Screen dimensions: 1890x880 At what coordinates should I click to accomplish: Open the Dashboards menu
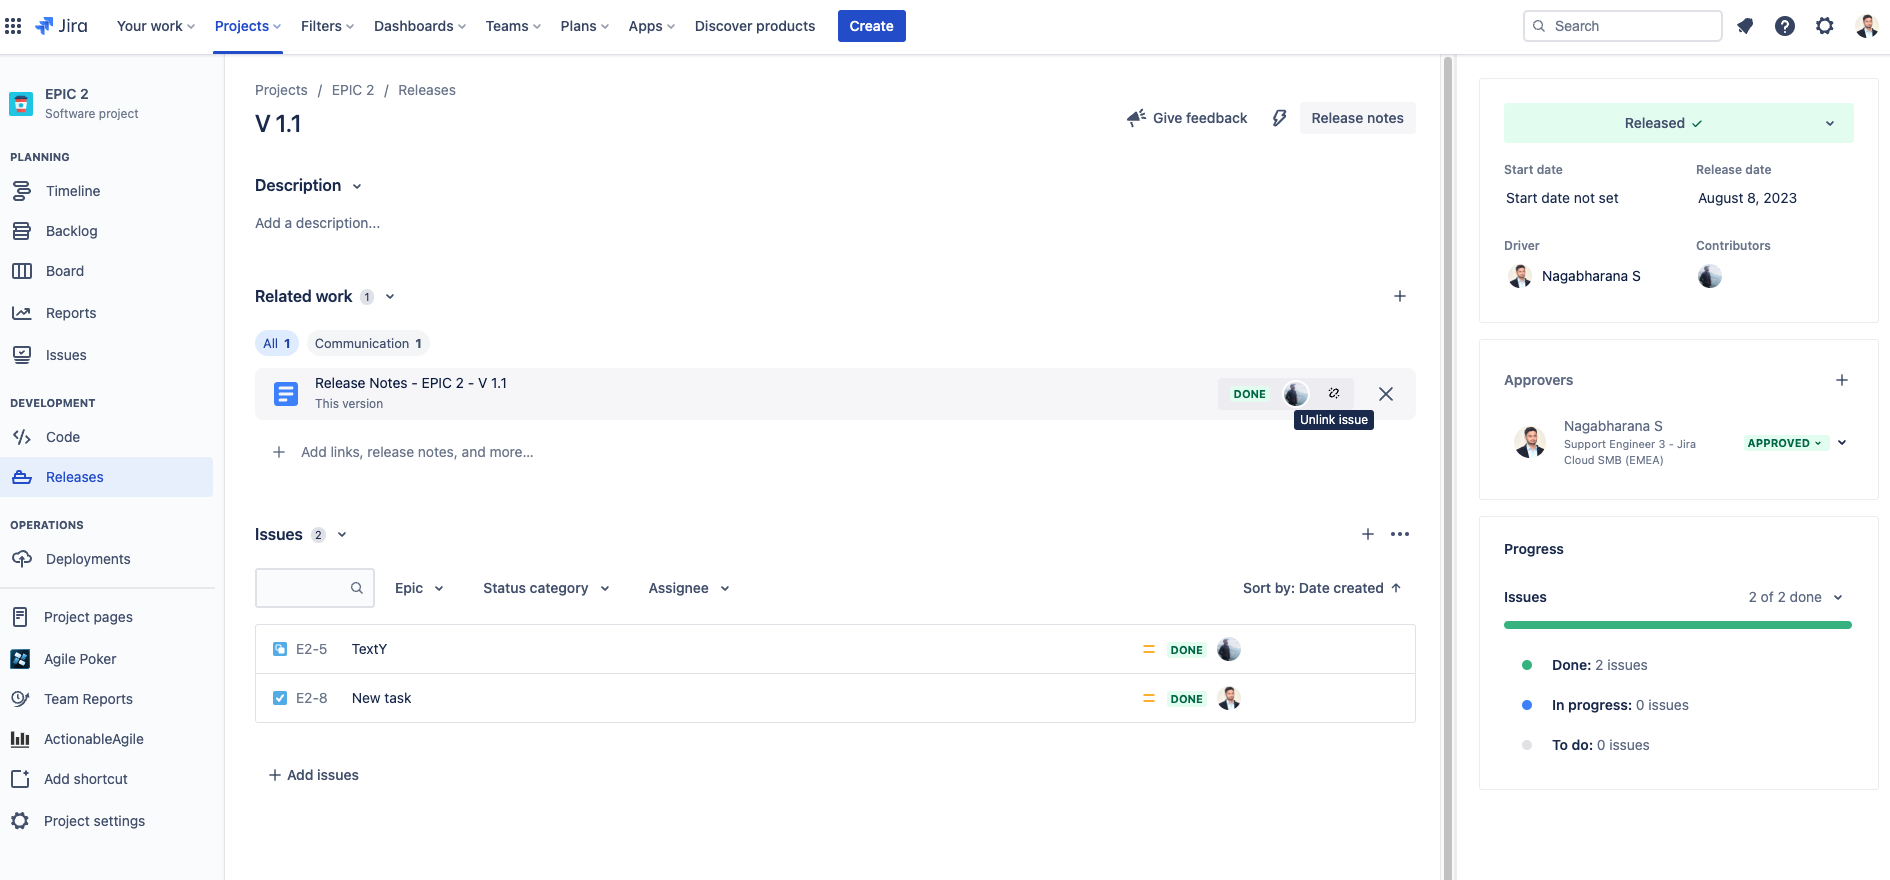click(420, 26)
